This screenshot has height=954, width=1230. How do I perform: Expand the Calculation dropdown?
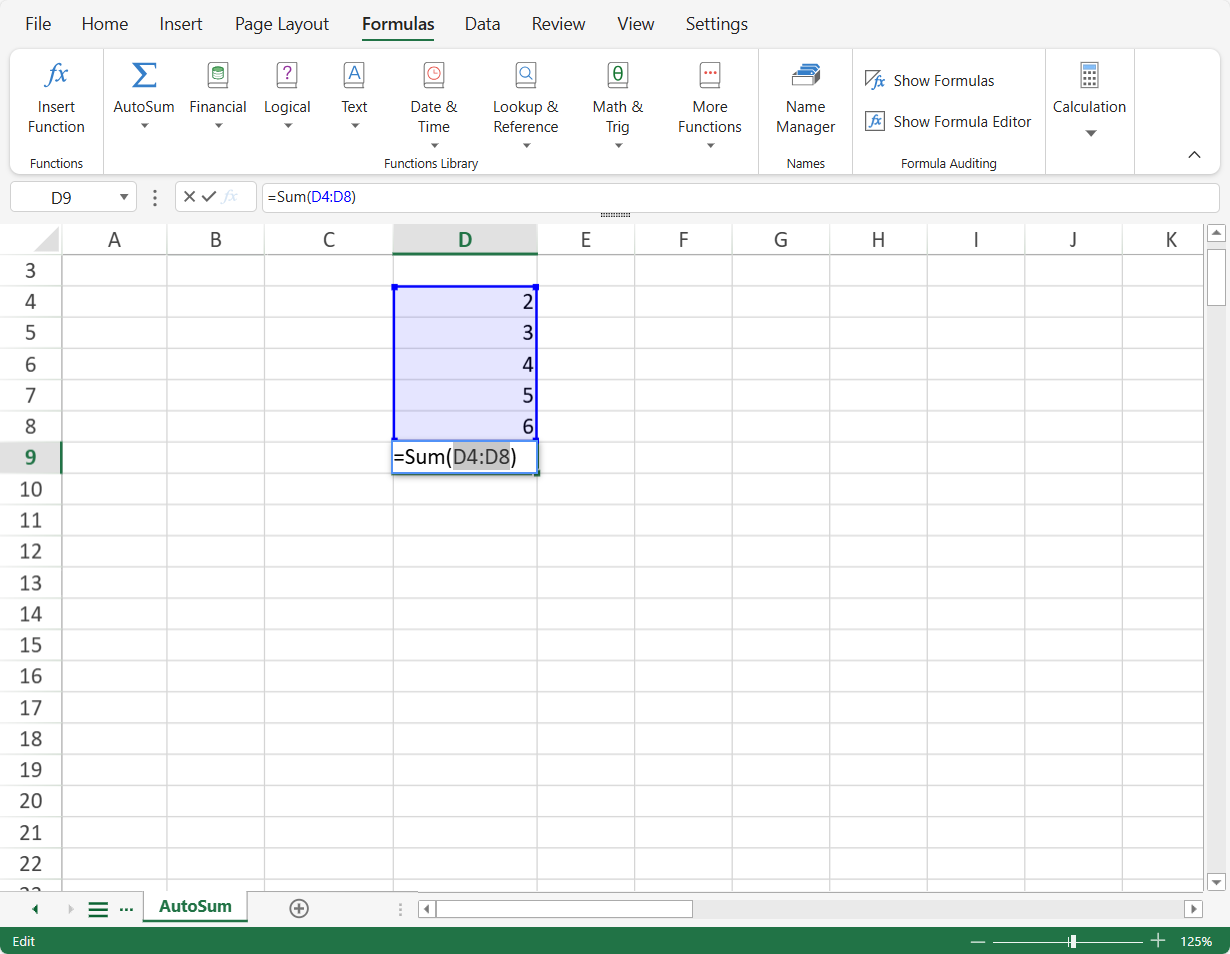[1090, 133]
